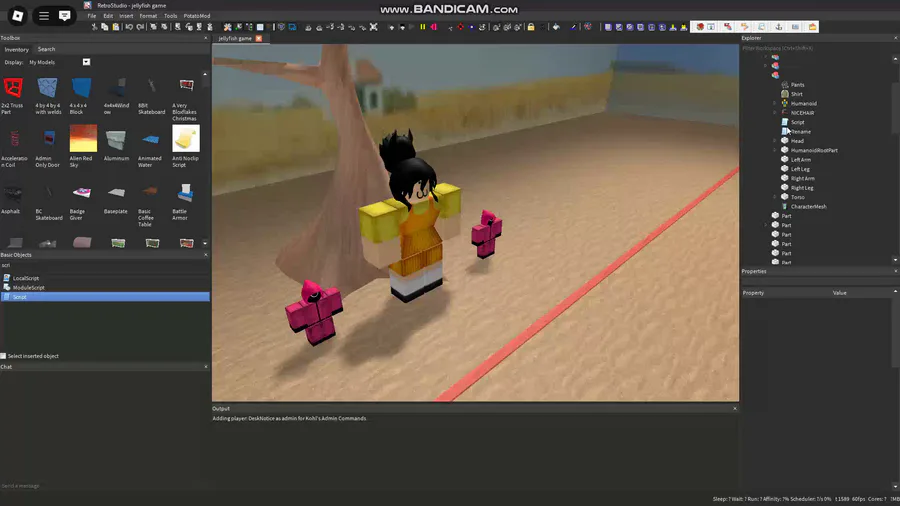This screenshot has width=900, height=506.
Task: Open the Tools menu
Action: click(170, 16)
